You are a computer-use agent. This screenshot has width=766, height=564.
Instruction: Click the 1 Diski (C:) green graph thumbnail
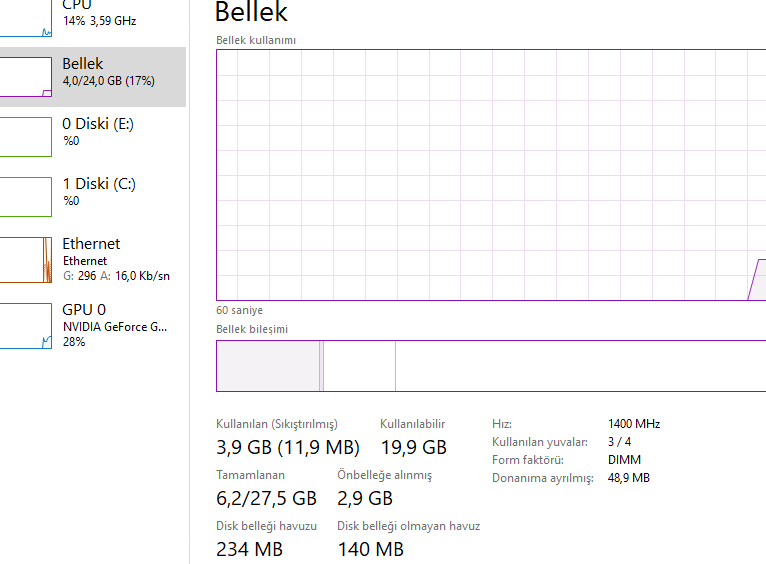click(x=25, y=197)
